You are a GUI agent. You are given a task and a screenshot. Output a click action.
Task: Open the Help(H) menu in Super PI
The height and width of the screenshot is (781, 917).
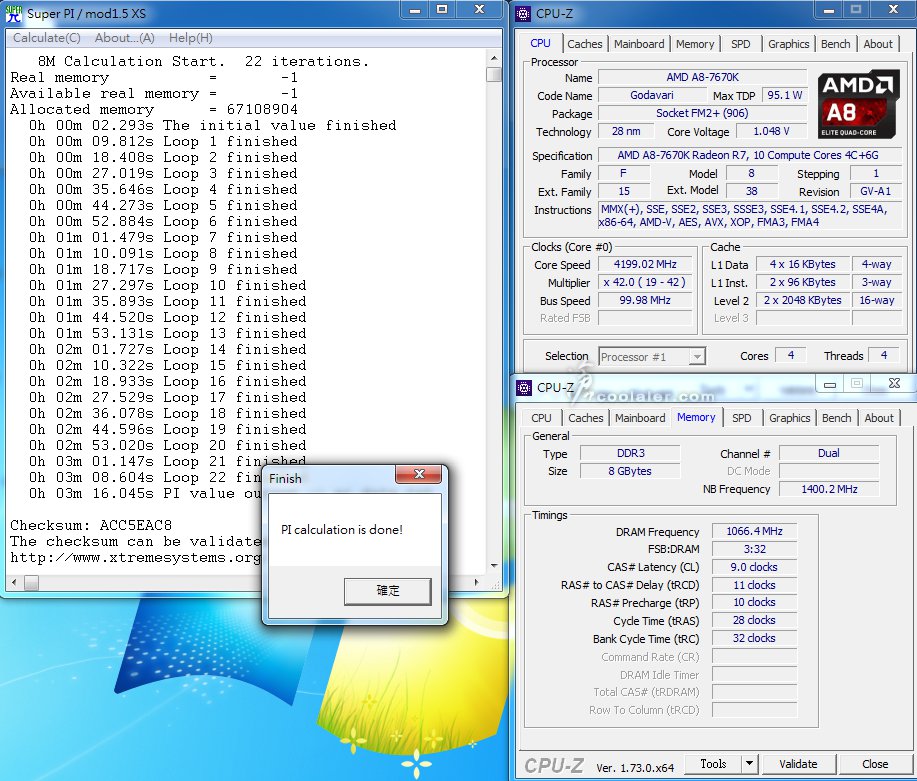pos(191,38)
